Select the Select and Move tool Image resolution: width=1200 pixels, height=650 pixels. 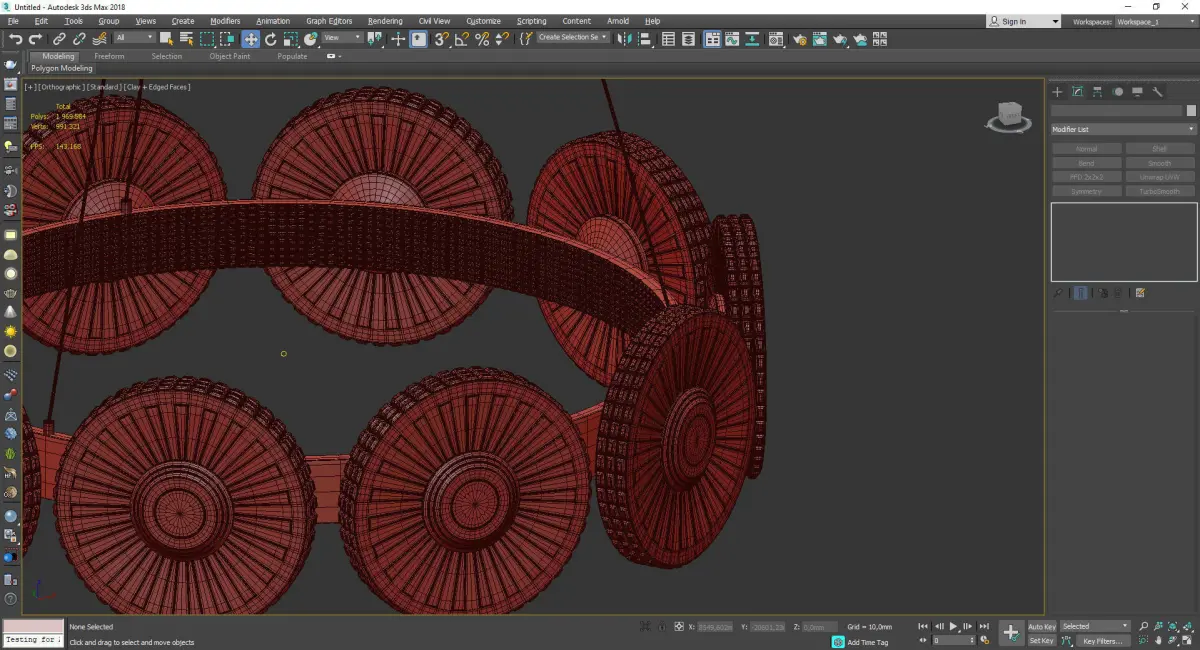click(x=250, y=39)
